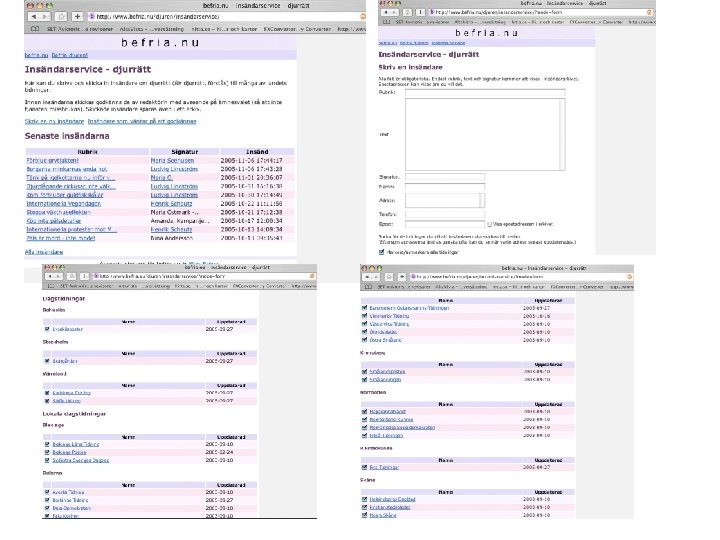The image size is (720, 540).
Task: Toggle 'Markera/avmarkera alla tidningar' checkbox
Action: [382, 252]
